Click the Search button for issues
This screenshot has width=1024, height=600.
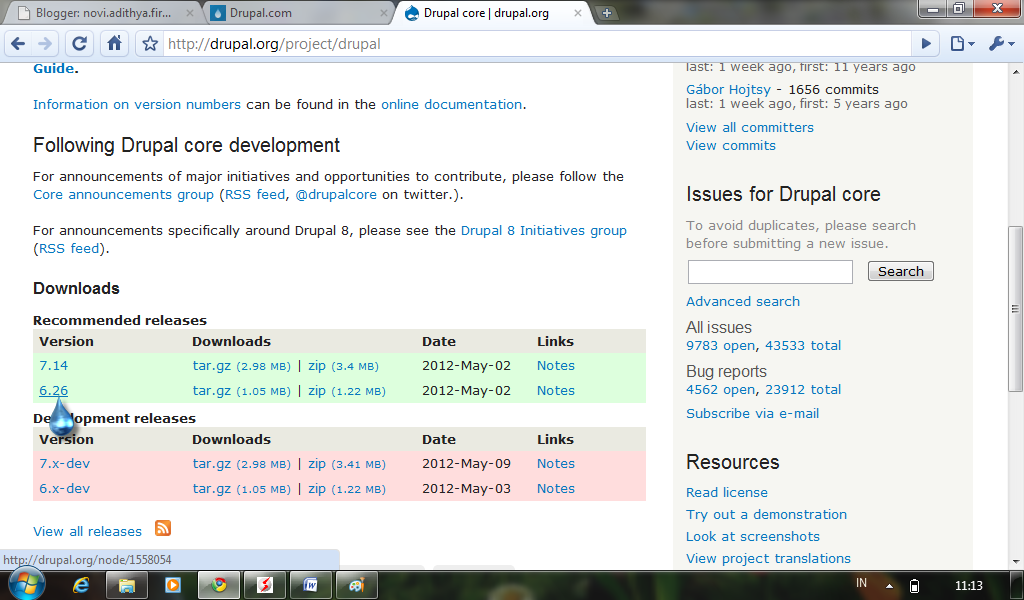click(901, 271)
